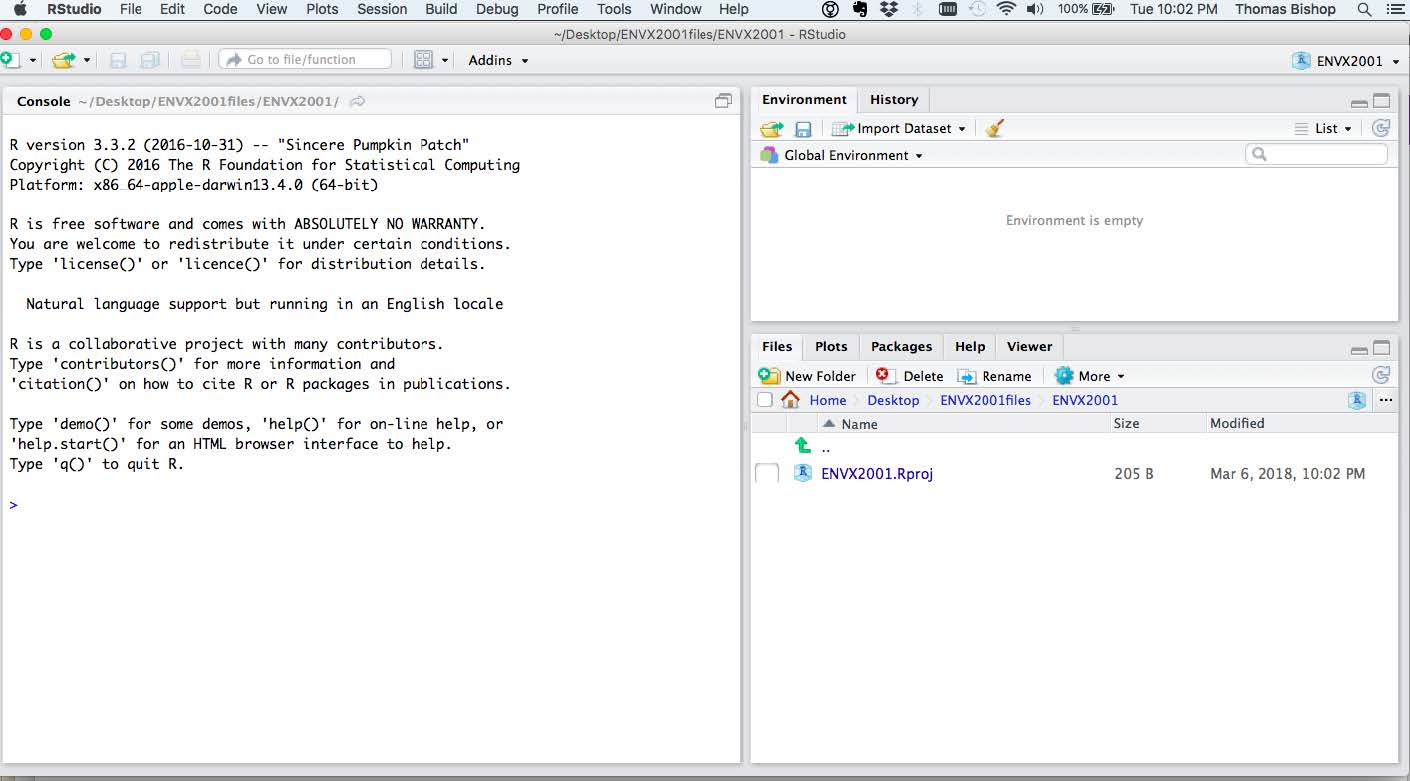Click the Delete button in Files
The image size is (1410, 781).
tap(909, 376)
